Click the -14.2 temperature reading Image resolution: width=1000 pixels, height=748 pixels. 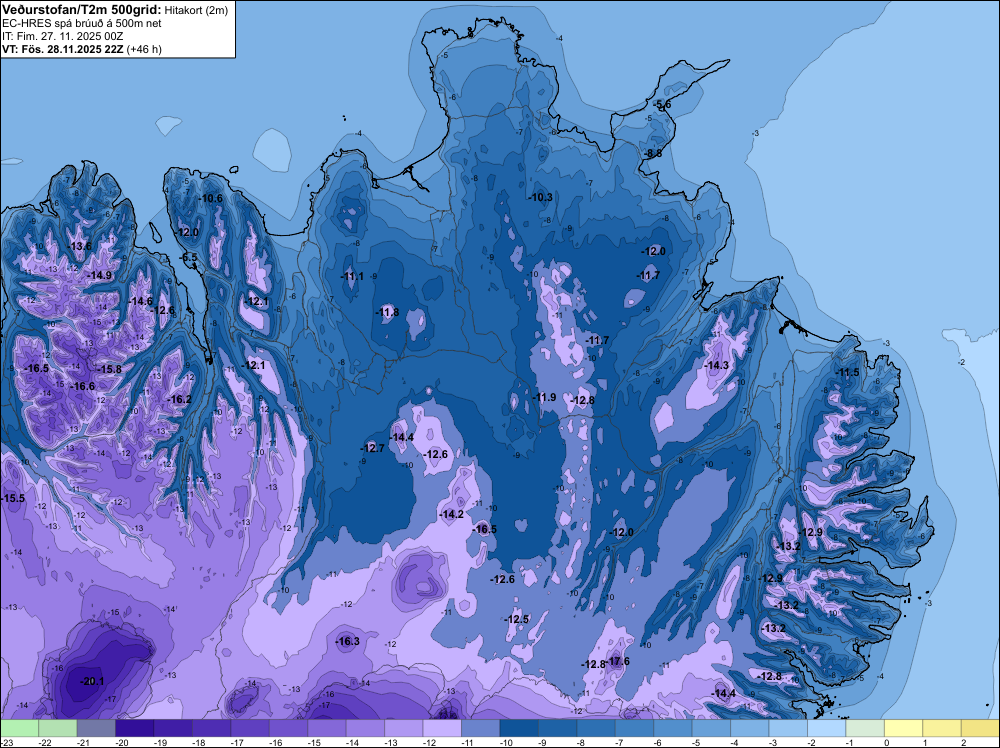coord(452,514)
